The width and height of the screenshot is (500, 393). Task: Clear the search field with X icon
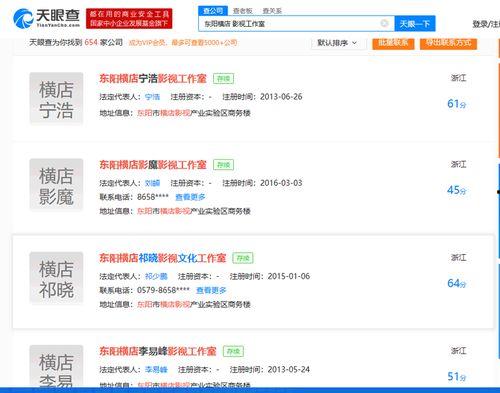click(384, 23)
